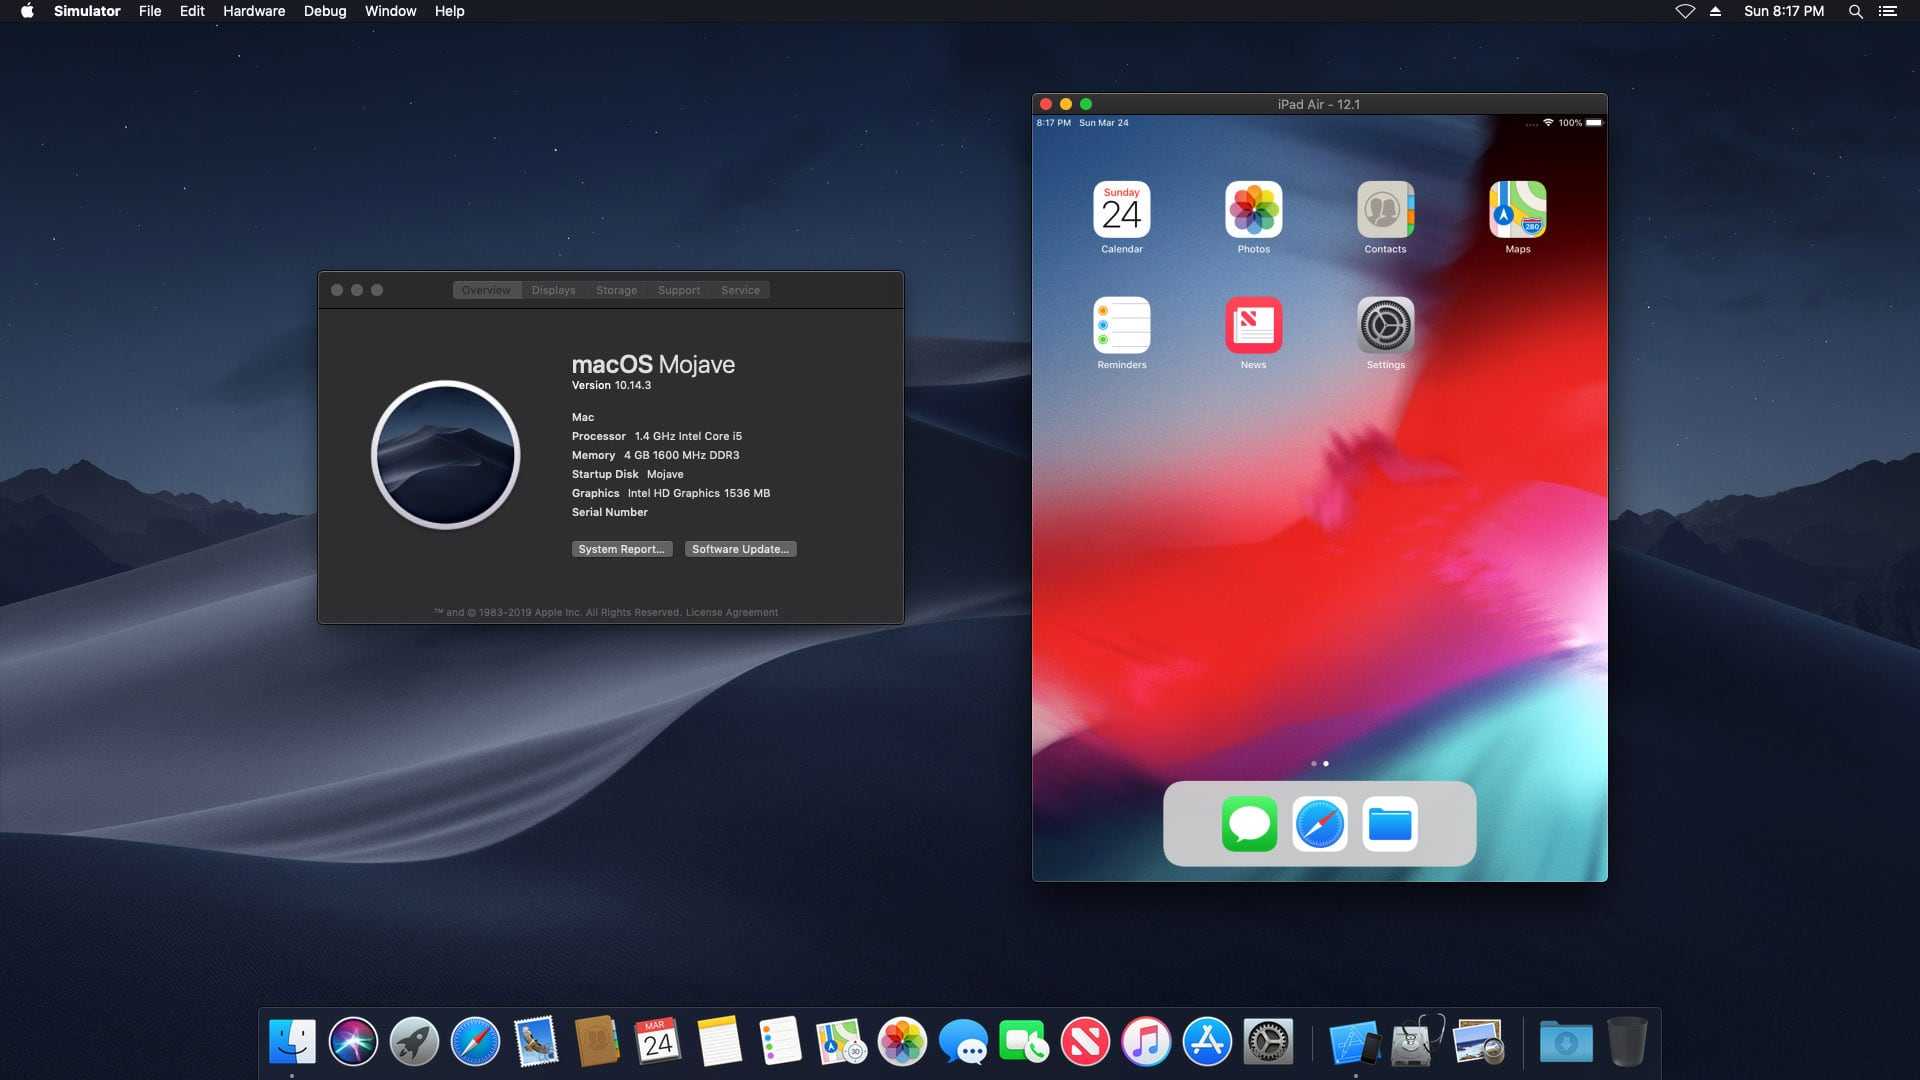Open App Store in the macOS Dock
Viewport: 1920px width, 1080px height.
[1207, 1042]
